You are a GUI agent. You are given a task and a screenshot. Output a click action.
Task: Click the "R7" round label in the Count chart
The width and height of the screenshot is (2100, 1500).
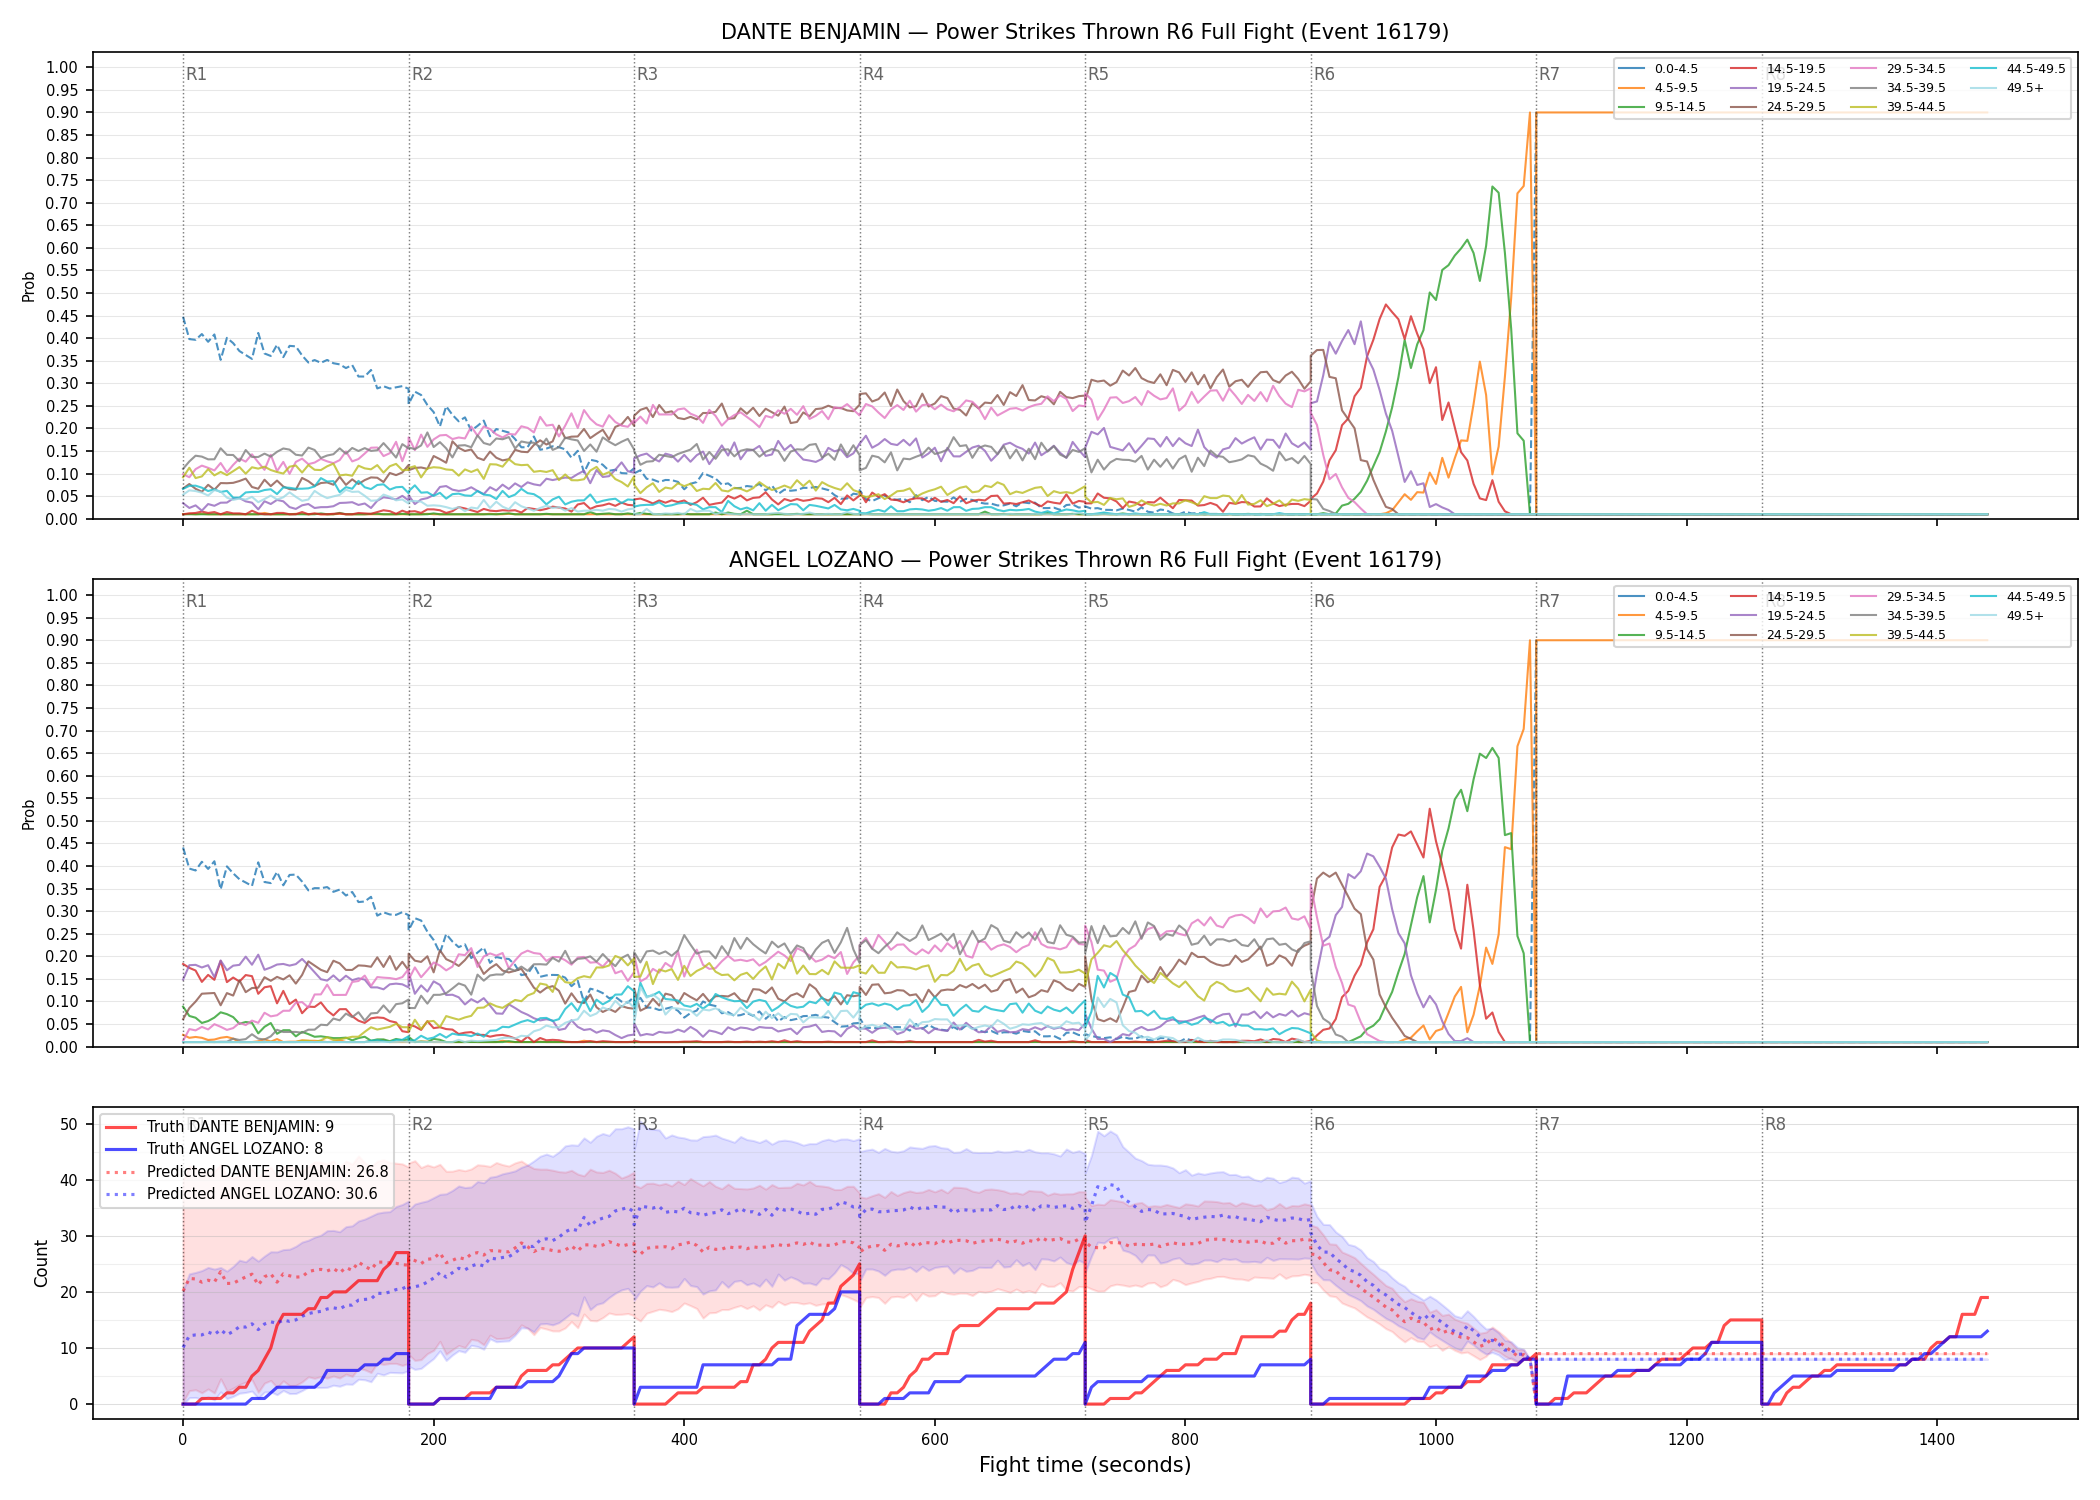pos(1549,1124)
